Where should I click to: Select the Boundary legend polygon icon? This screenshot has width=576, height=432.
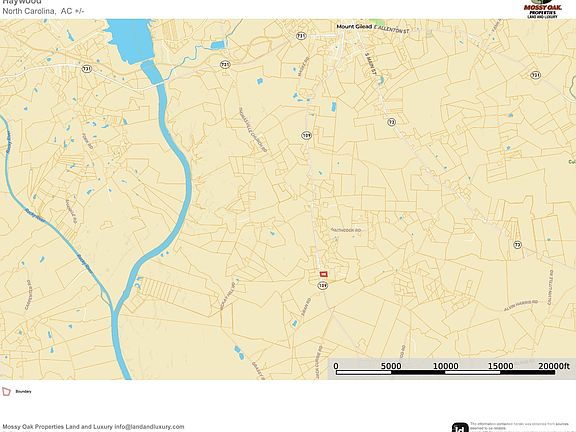pyautogui.click(x=6, y=392)
